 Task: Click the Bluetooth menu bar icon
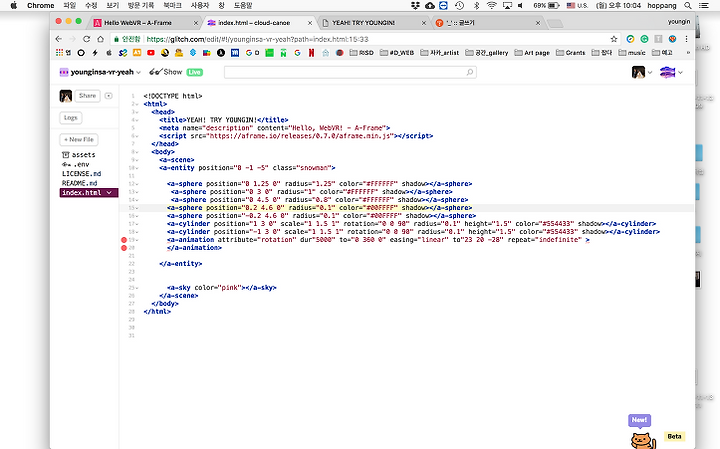[x=476, y=6]
